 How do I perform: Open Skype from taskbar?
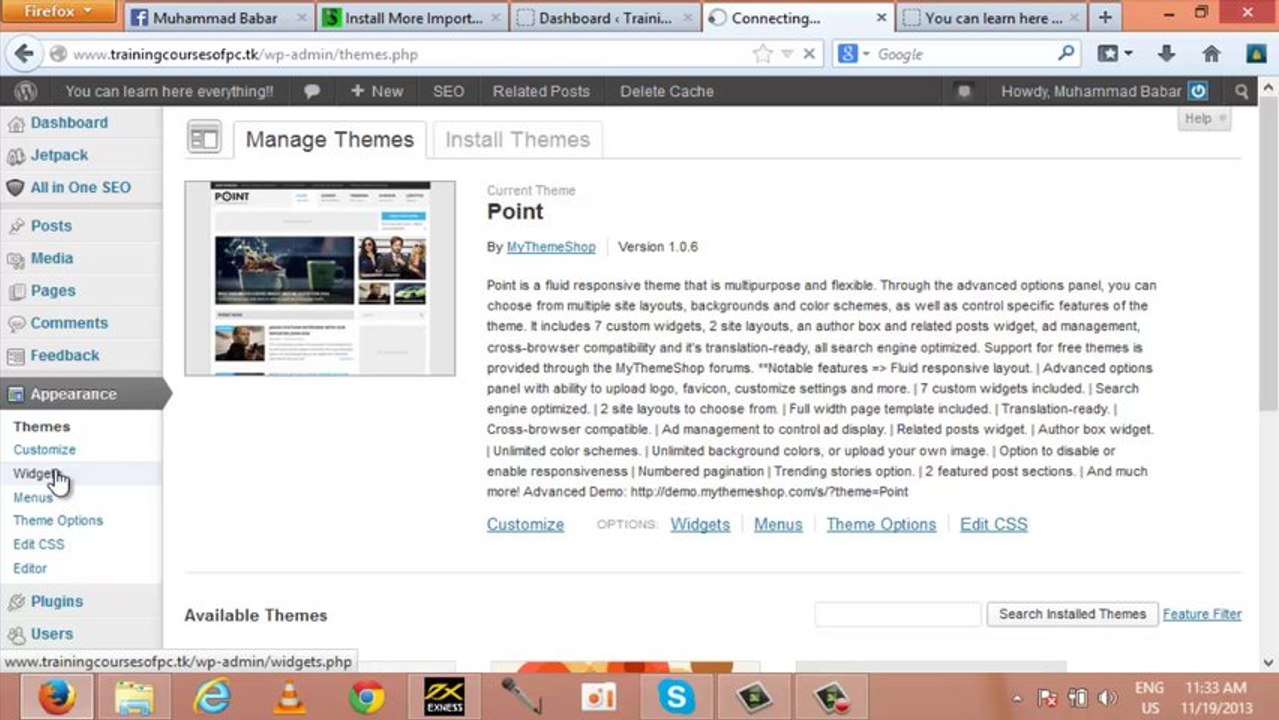(x=676, y=696)
